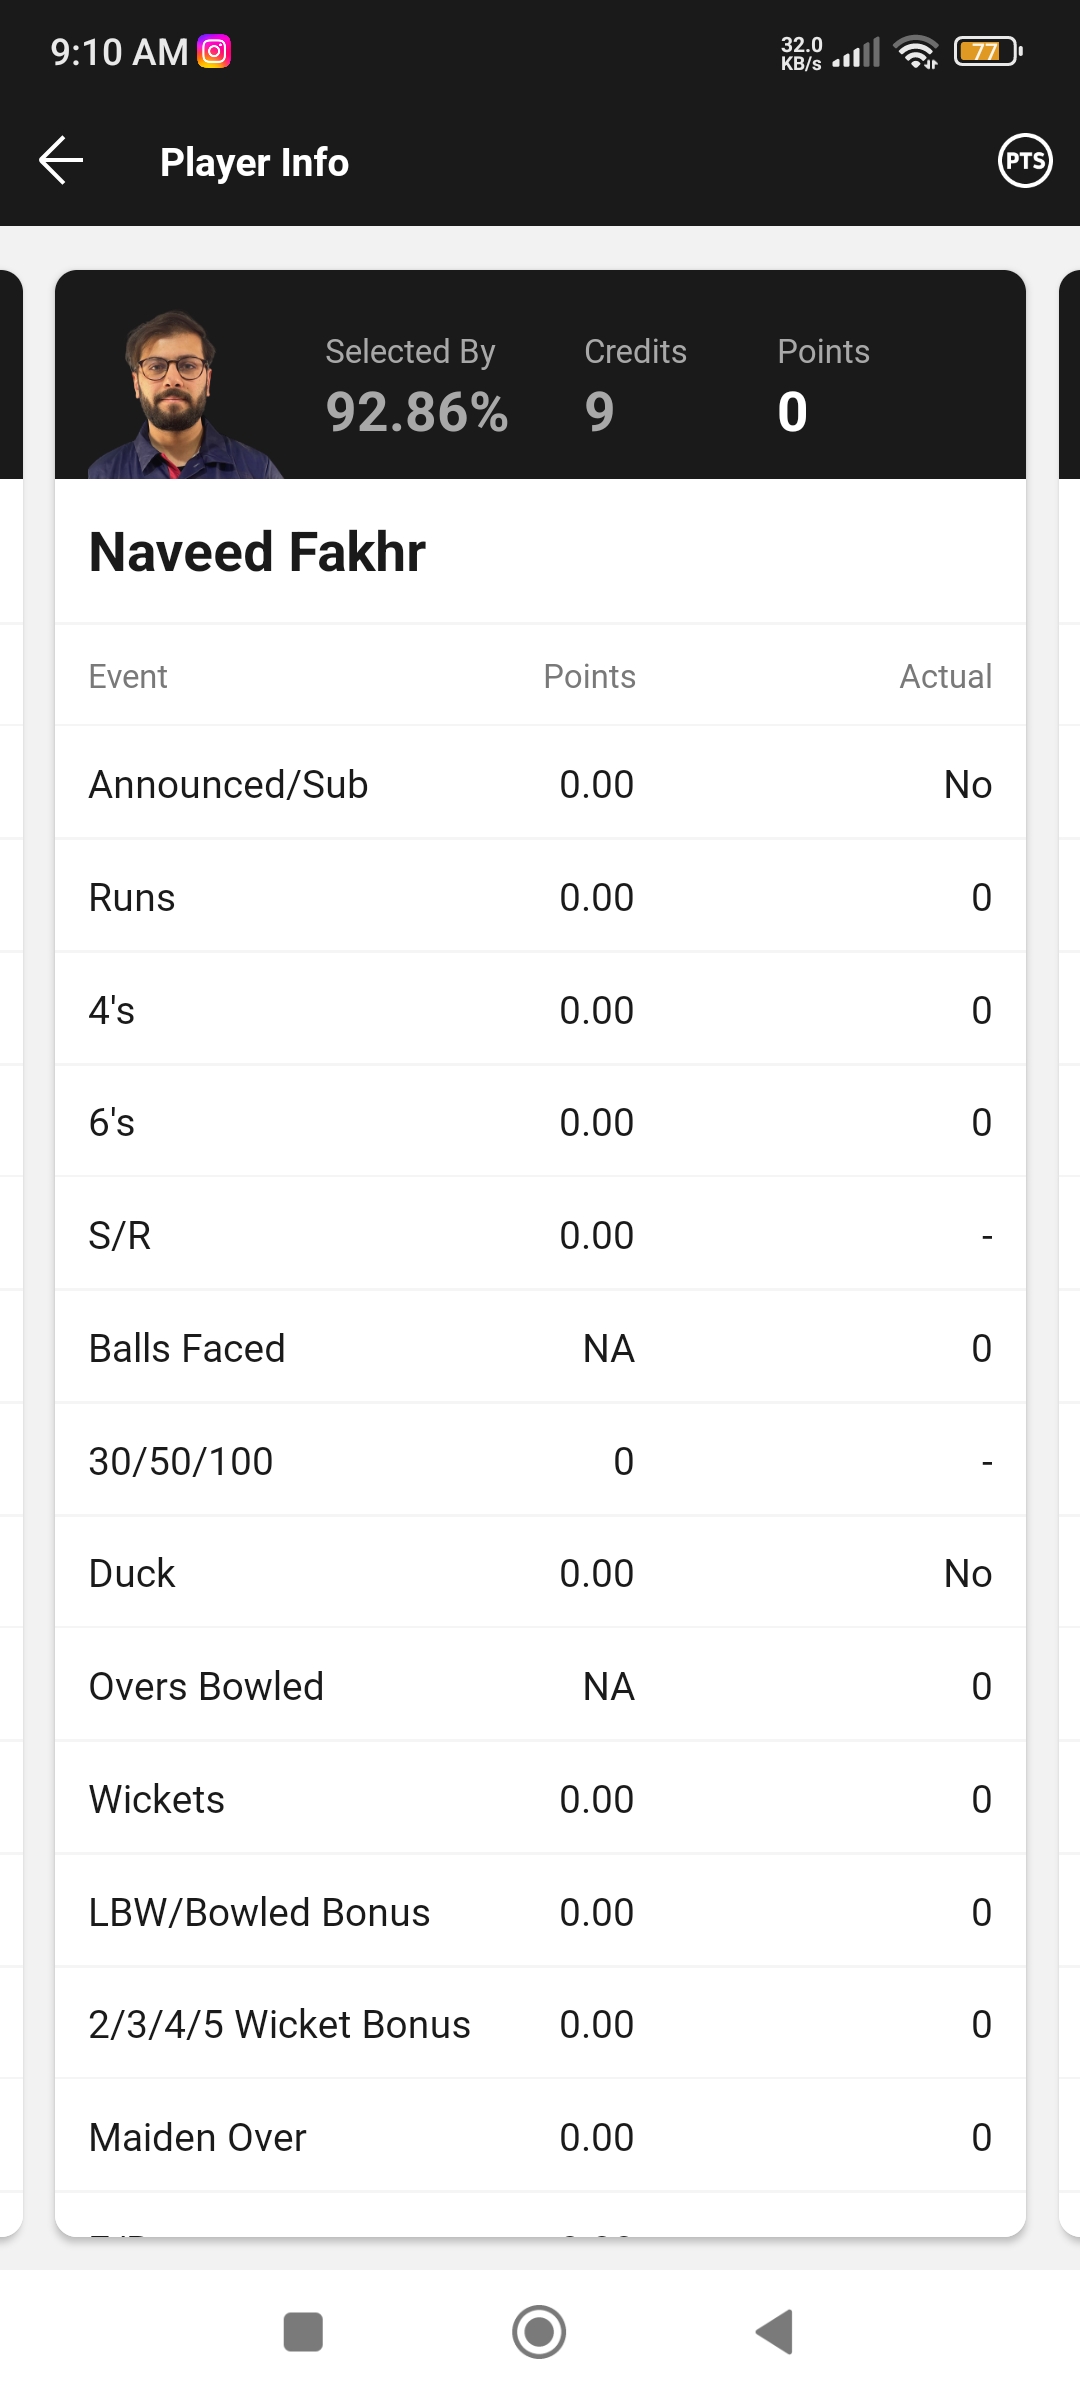Image resolution: width=1080 pixels, height=2400 pixels.
Task: Tap the back arrow in header
Action: tap(61, 161)
